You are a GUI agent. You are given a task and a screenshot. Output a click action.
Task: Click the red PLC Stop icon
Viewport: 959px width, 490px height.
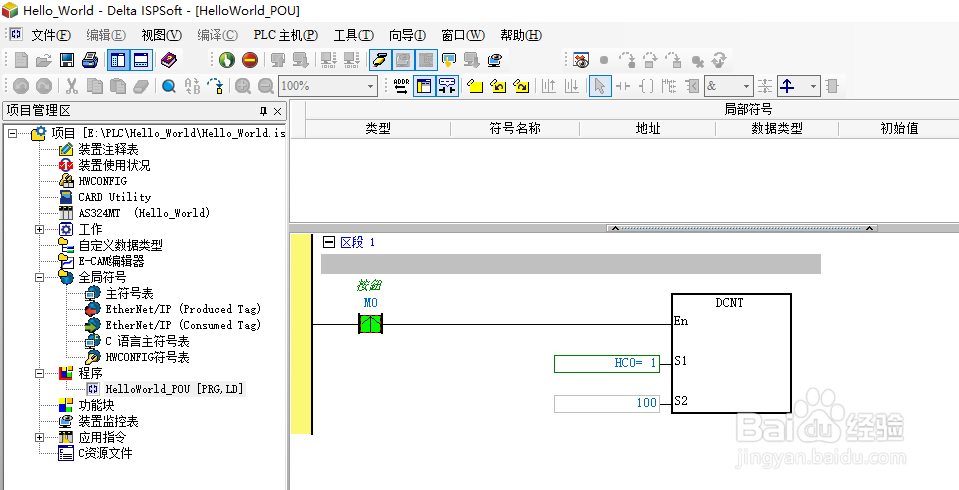(x=250, y=60)
